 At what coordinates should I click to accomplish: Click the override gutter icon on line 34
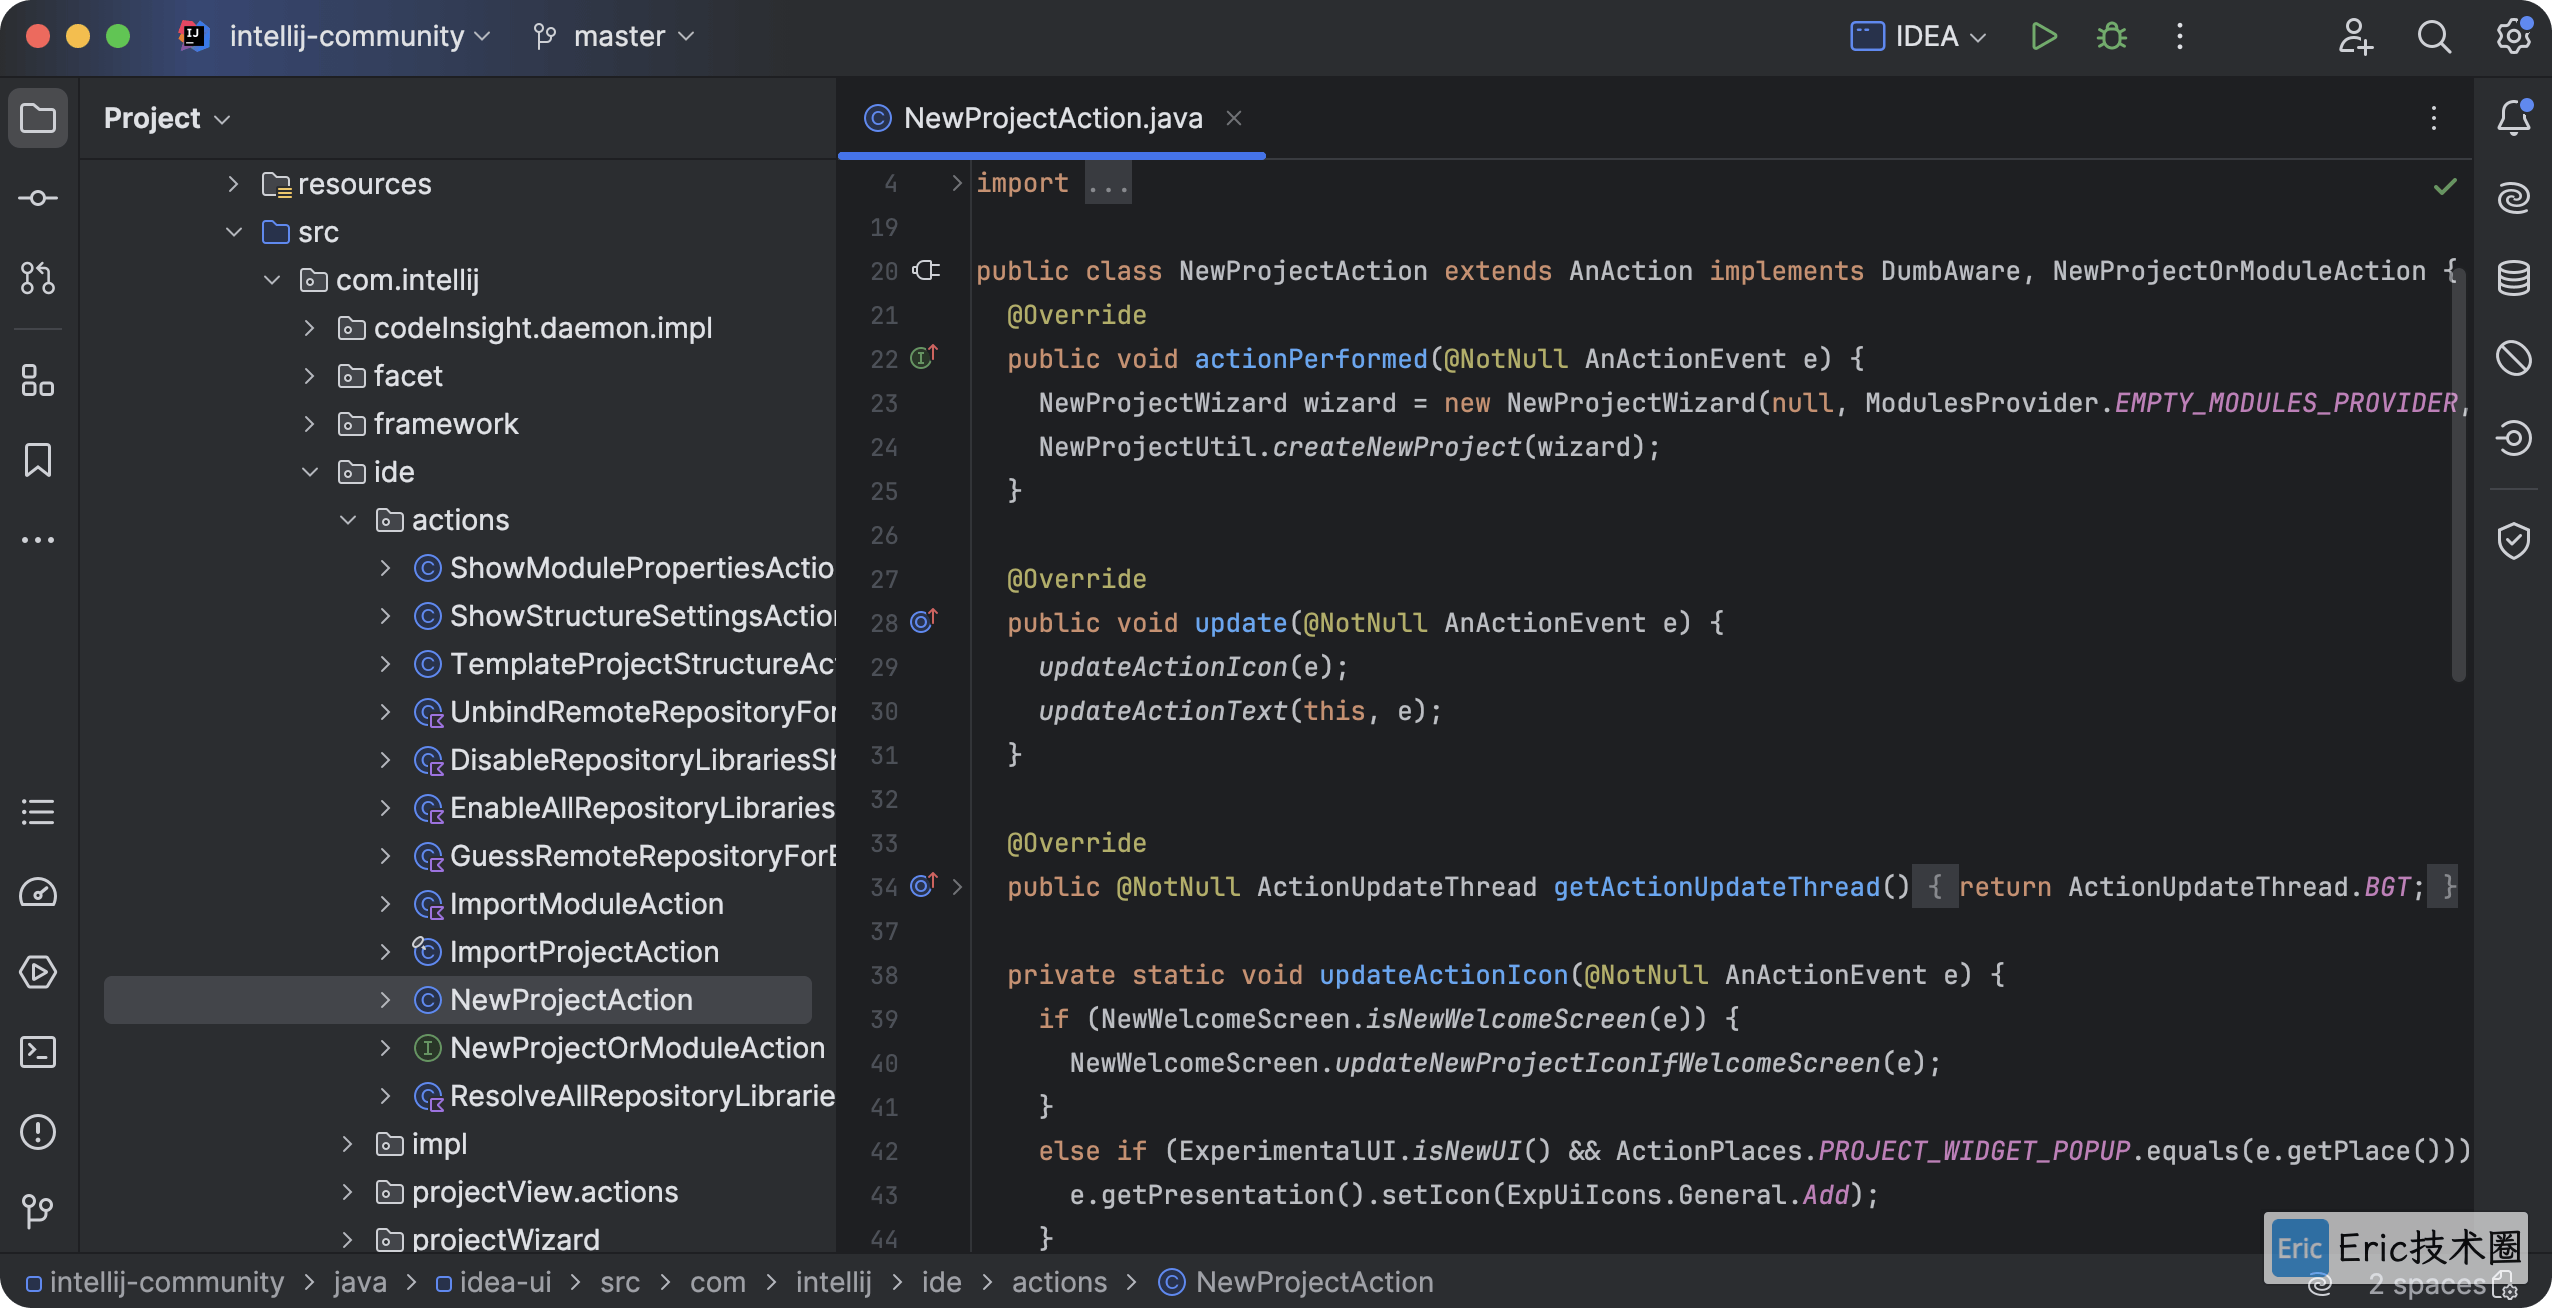[923, 885]
